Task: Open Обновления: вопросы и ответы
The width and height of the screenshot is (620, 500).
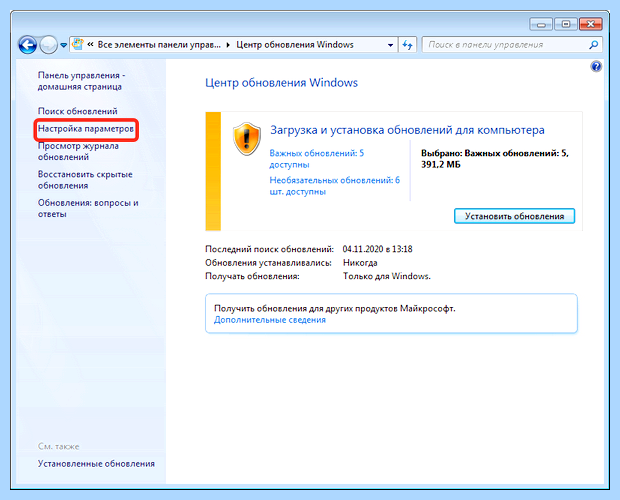Action: click(x=88, y=208)
